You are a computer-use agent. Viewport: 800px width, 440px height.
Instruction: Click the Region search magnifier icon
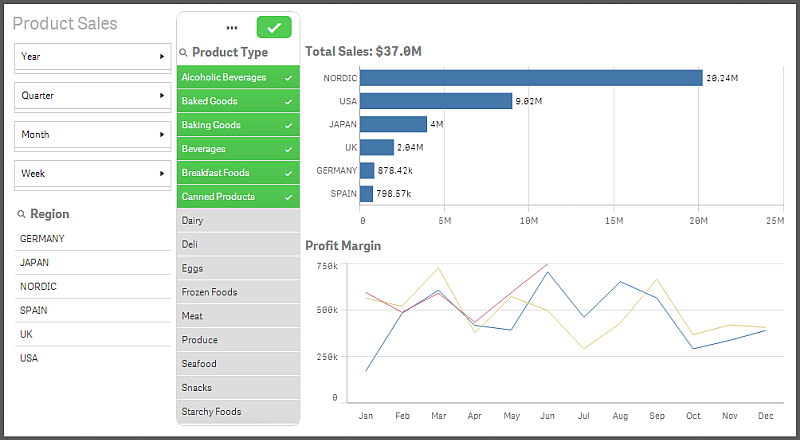tap(21, 214)
